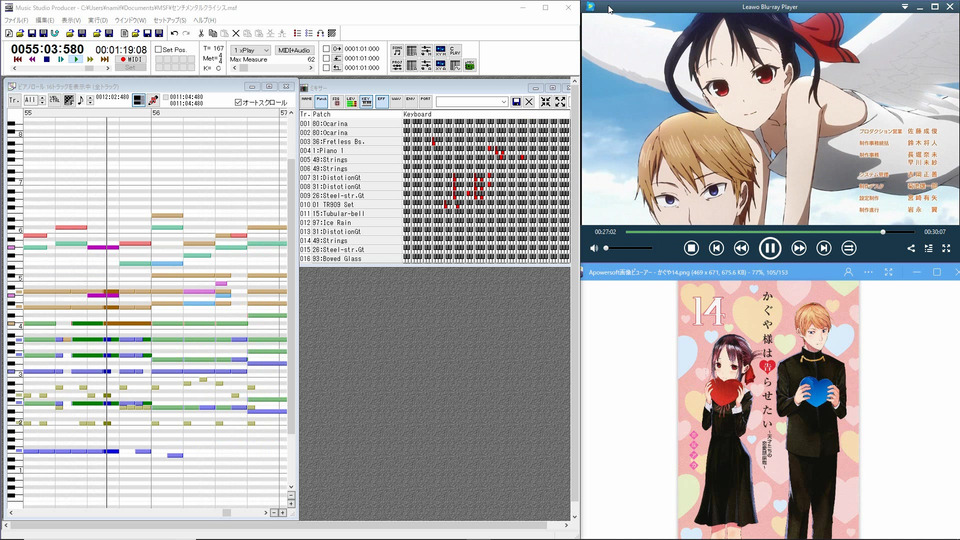Open the 1 xPlay speed dropdown

point(250,50)
